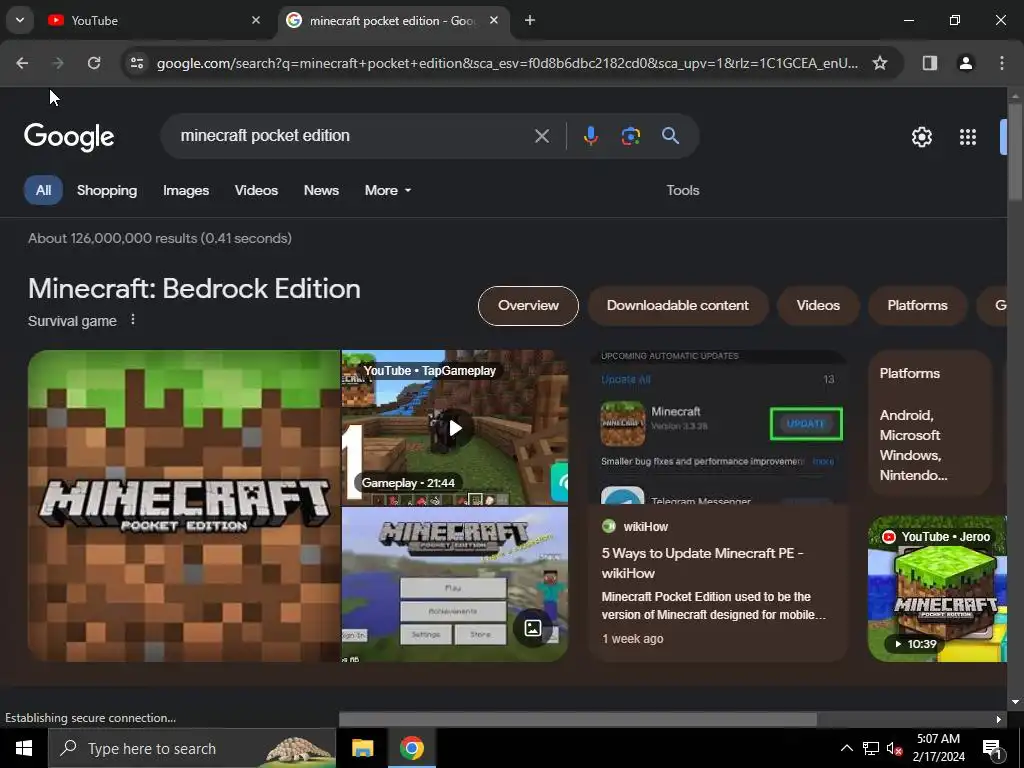Open the Minecraft Pocket Edition logo image
Image resolution: width=1024 pixels, height=768 pixels.
(x=184, y=506)
